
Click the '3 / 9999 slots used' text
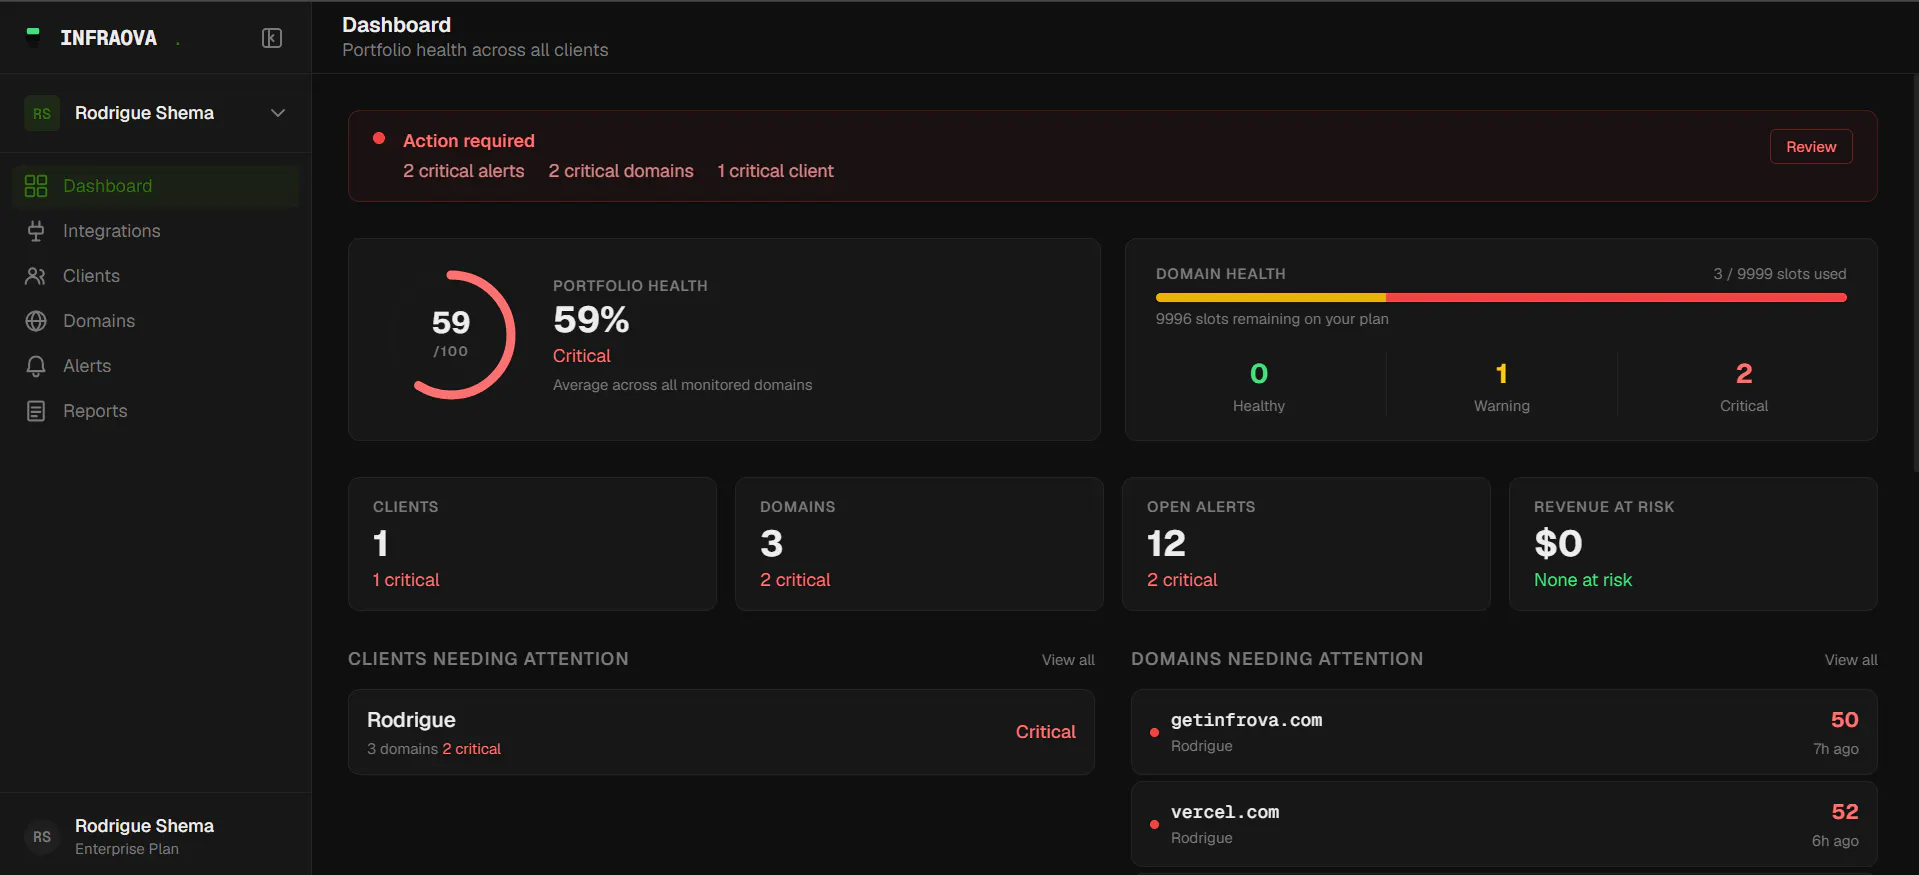[1779, 274]
